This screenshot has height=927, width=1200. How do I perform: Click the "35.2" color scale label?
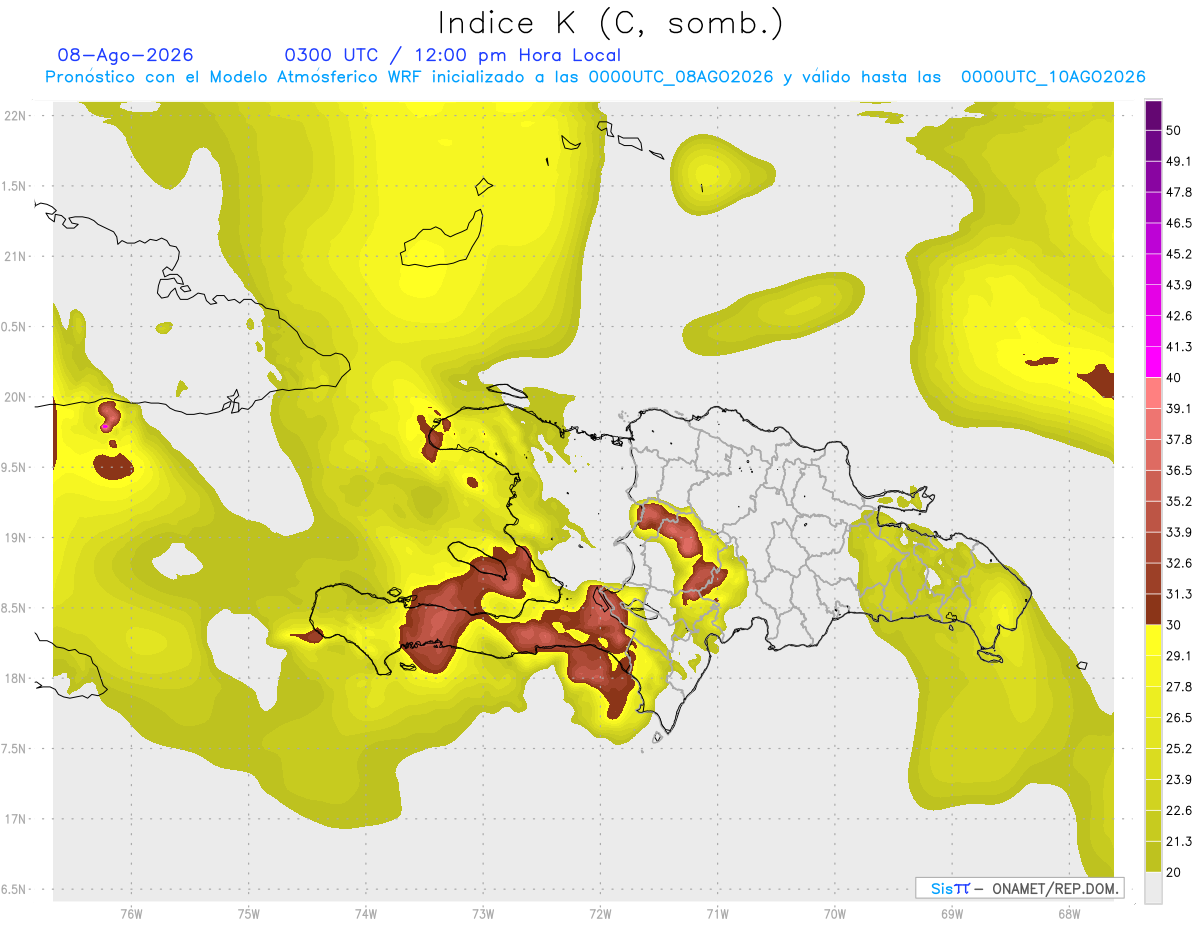pyautogui.click(x=1179, y=501)
